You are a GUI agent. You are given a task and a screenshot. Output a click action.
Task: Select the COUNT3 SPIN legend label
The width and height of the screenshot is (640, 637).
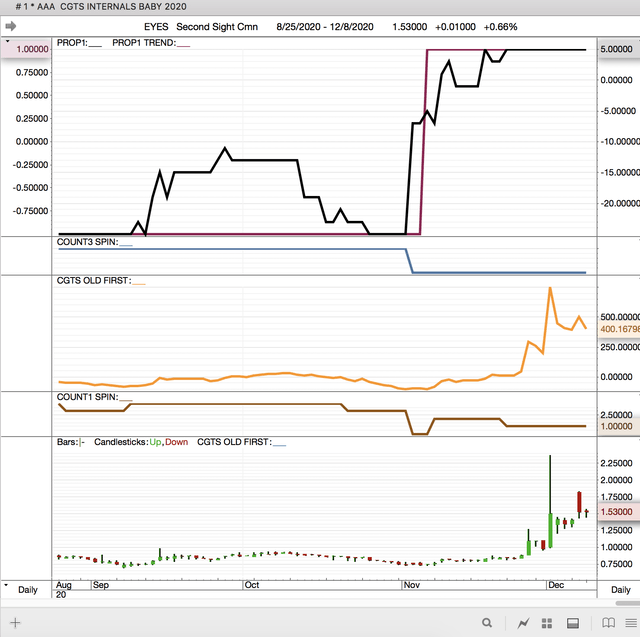(x=87, y=242)
